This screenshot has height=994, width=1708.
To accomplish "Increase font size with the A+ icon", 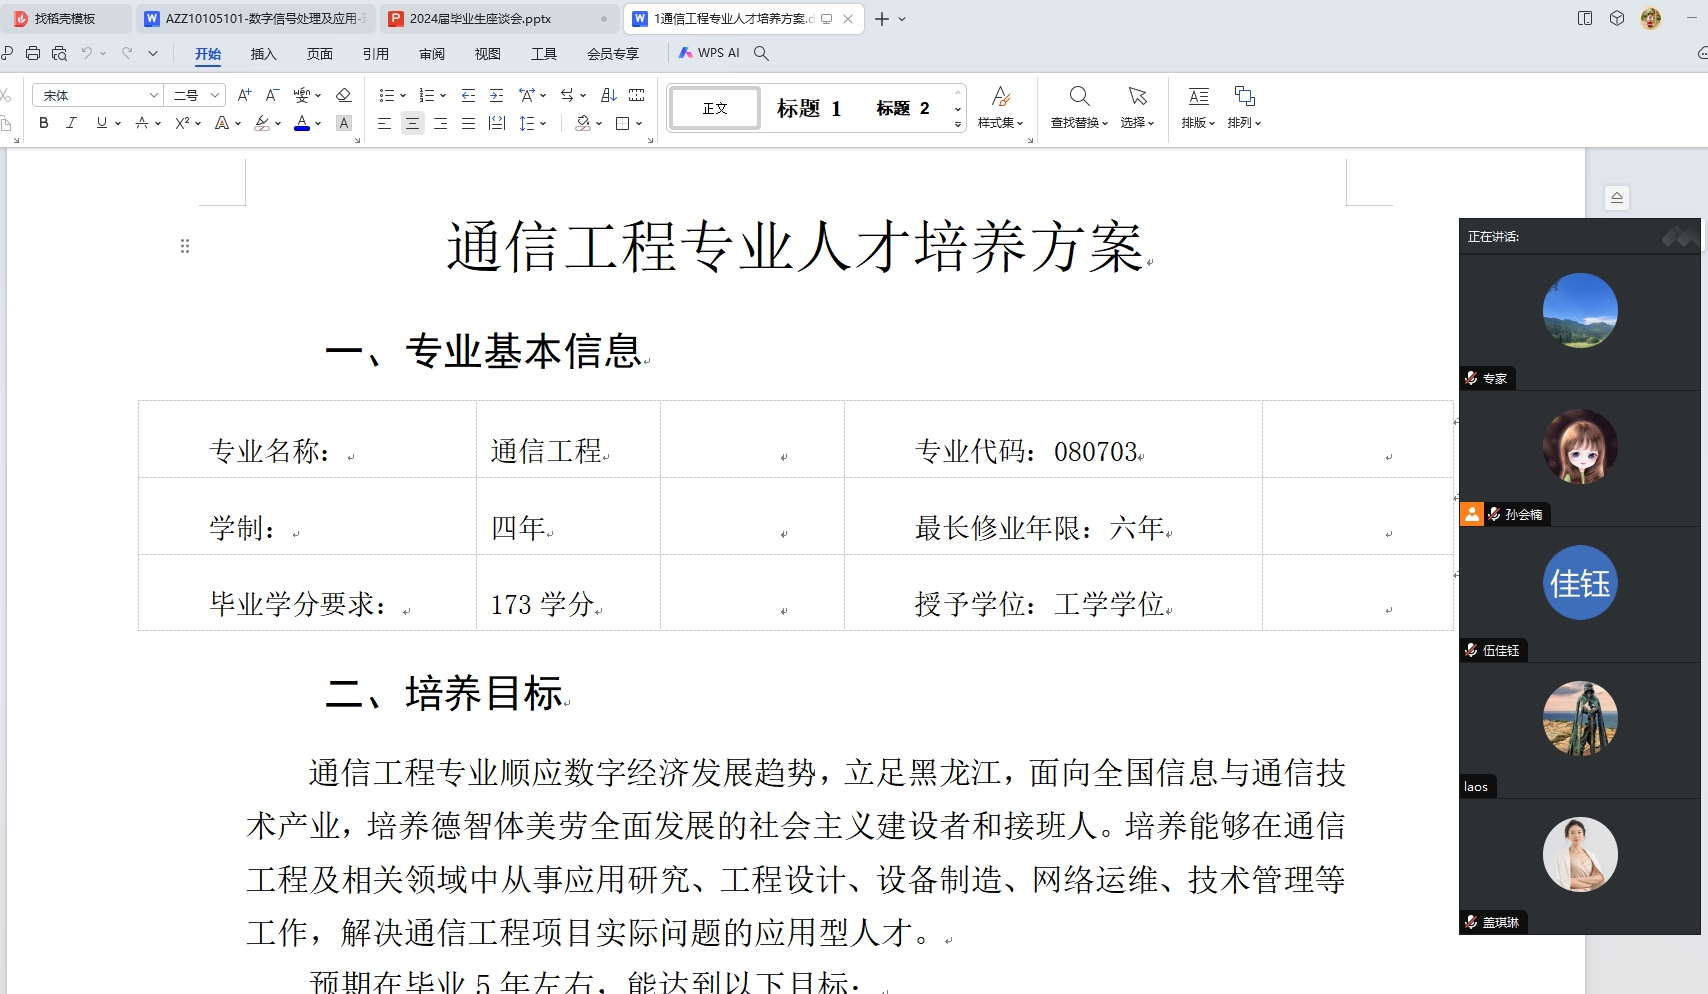I will (244, 95).
